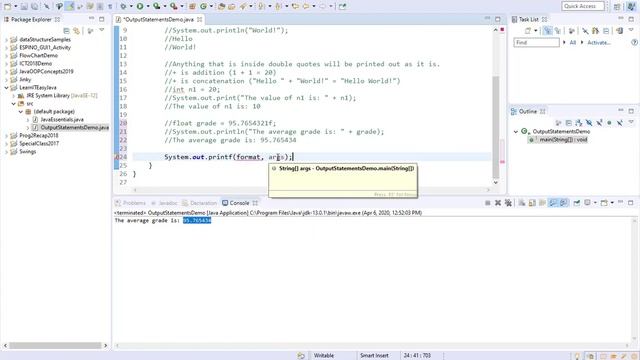Click Collapse All icon in Task List toolbar

tap(606, 31)
